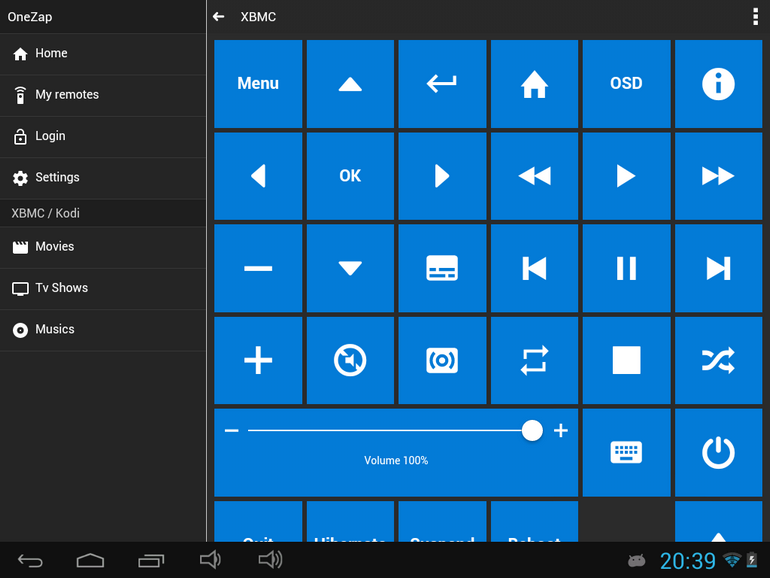Viewport: 770px width, 578px height.
Task: Tap the rewind tile
Action: pos(534,176)
